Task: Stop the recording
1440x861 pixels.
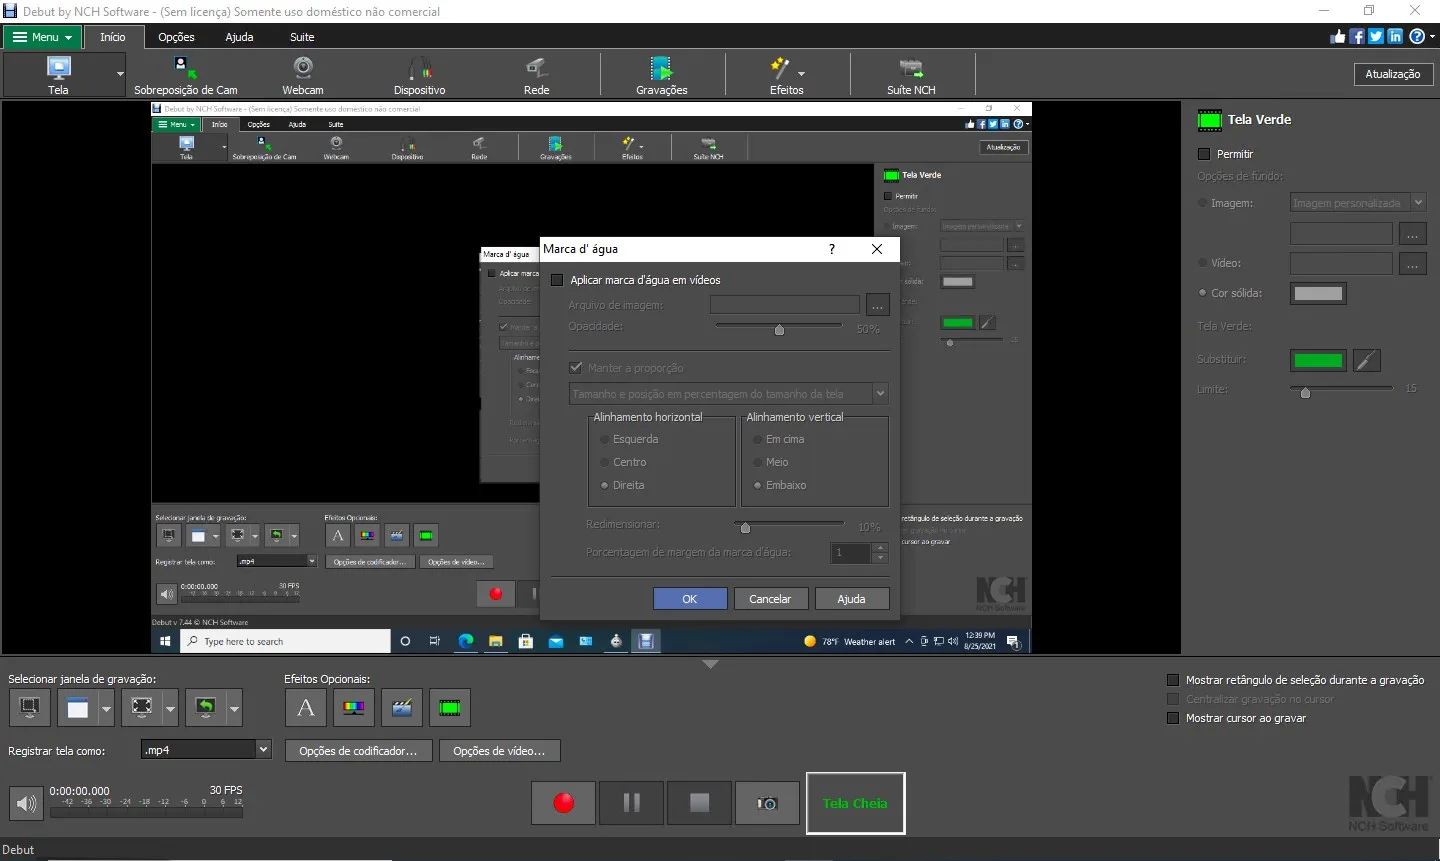Action: [700, 803]
